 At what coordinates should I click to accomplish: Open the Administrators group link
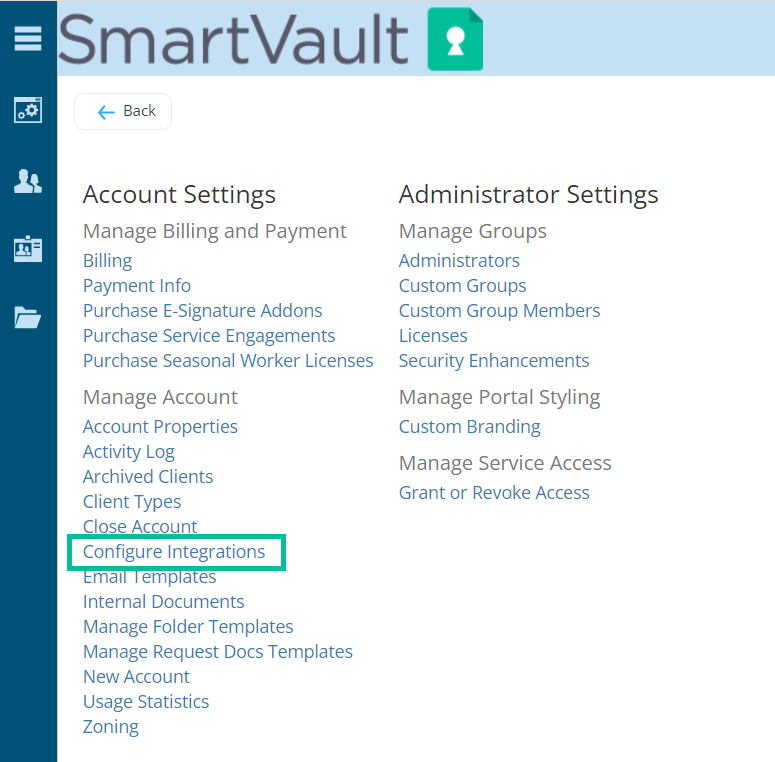(459, 261)
